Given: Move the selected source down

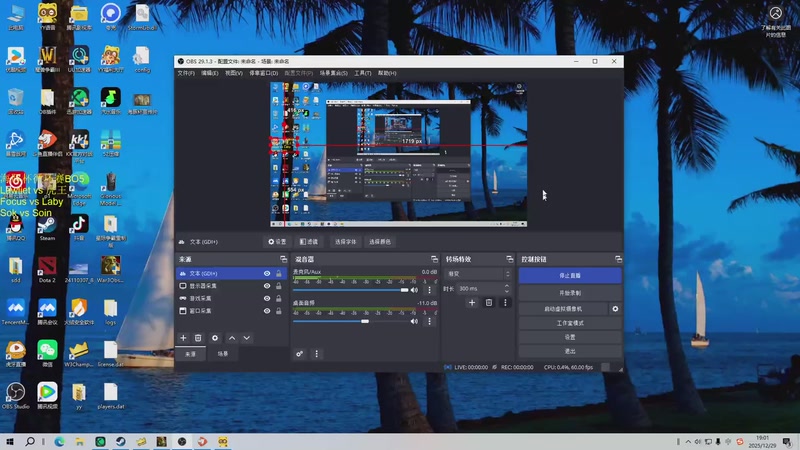Looking at the screenshot, I should 247,338.
